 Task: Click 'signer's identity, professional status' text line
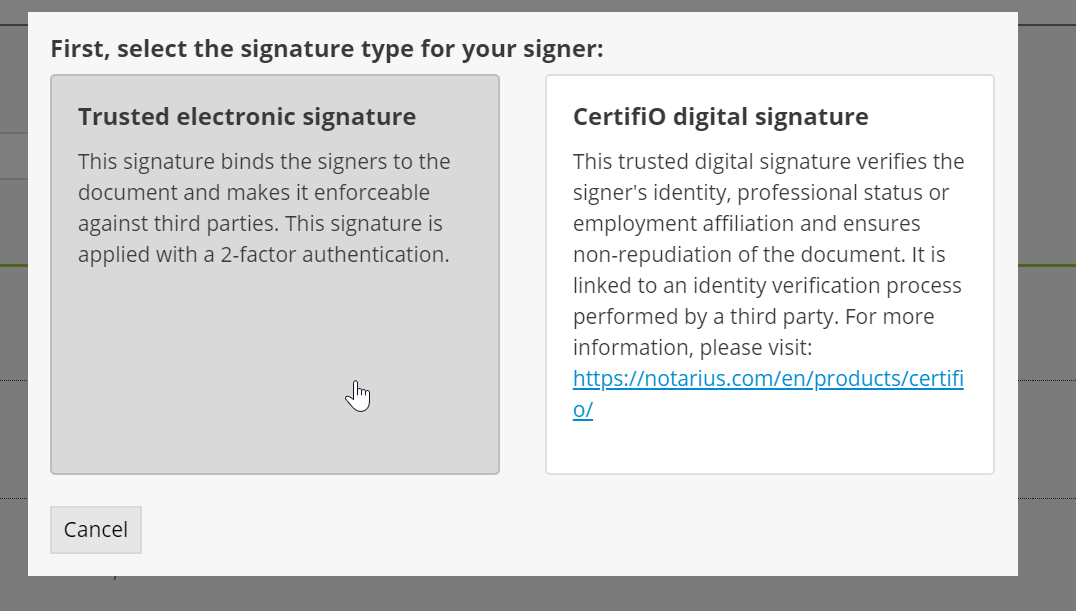point(761,192)
